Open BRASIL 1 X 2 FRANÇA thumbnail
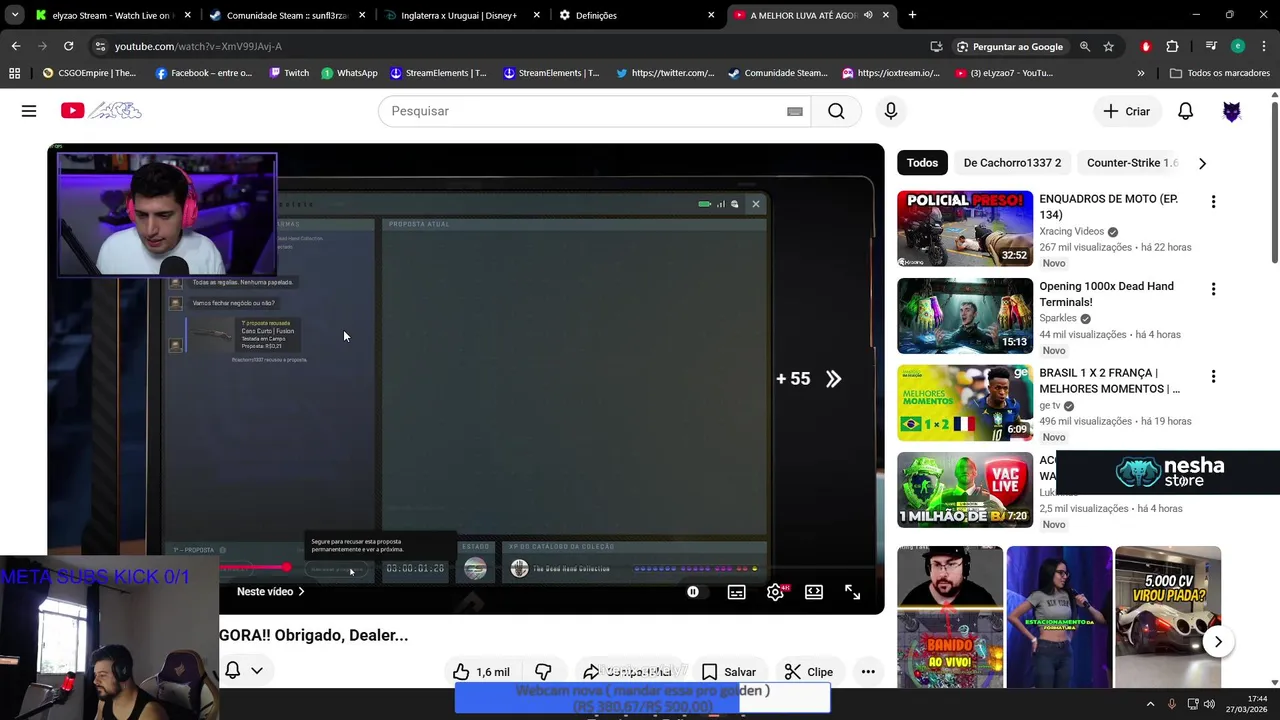 coord(965,403)
